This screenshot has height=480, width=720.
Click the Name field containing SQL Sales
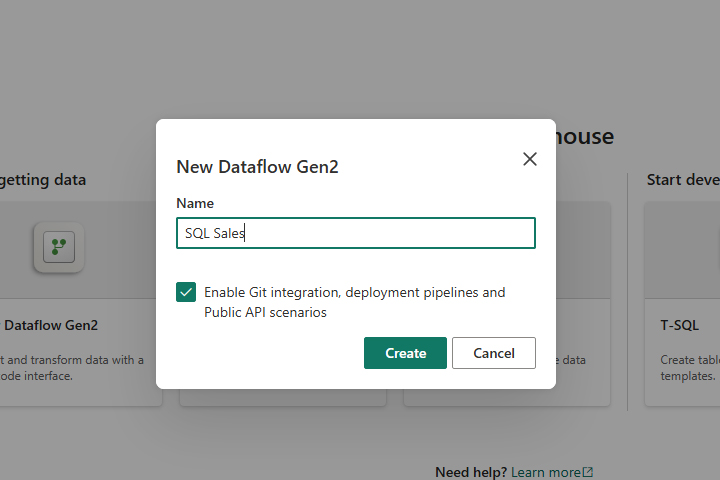[355, 233]
